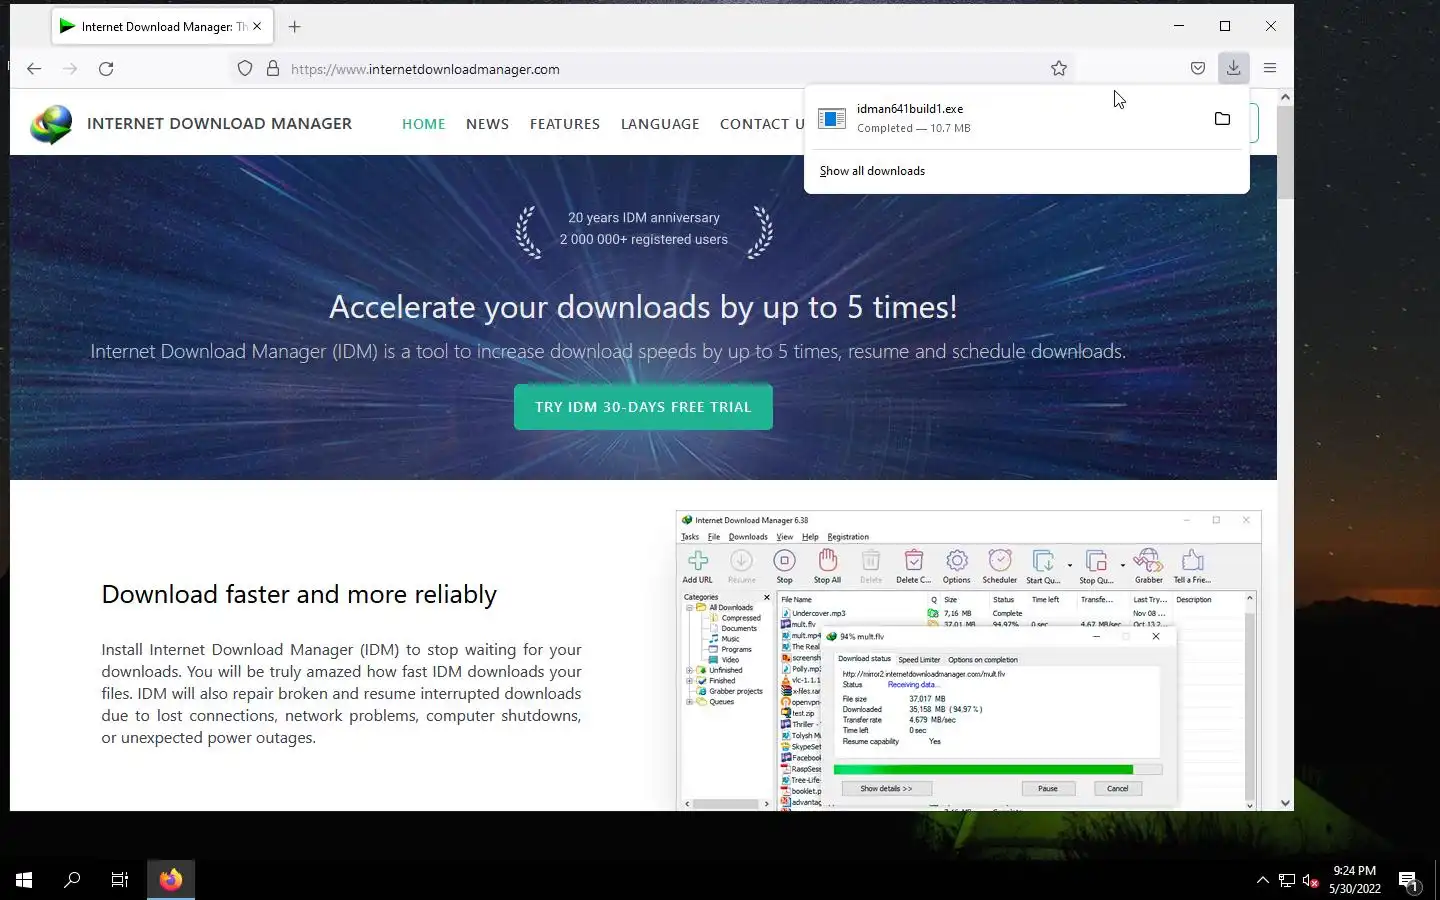Open the FEATURES nav item
Viewport: 1440px width, 900px height.
pyautogui.click(x=565, y=124)
